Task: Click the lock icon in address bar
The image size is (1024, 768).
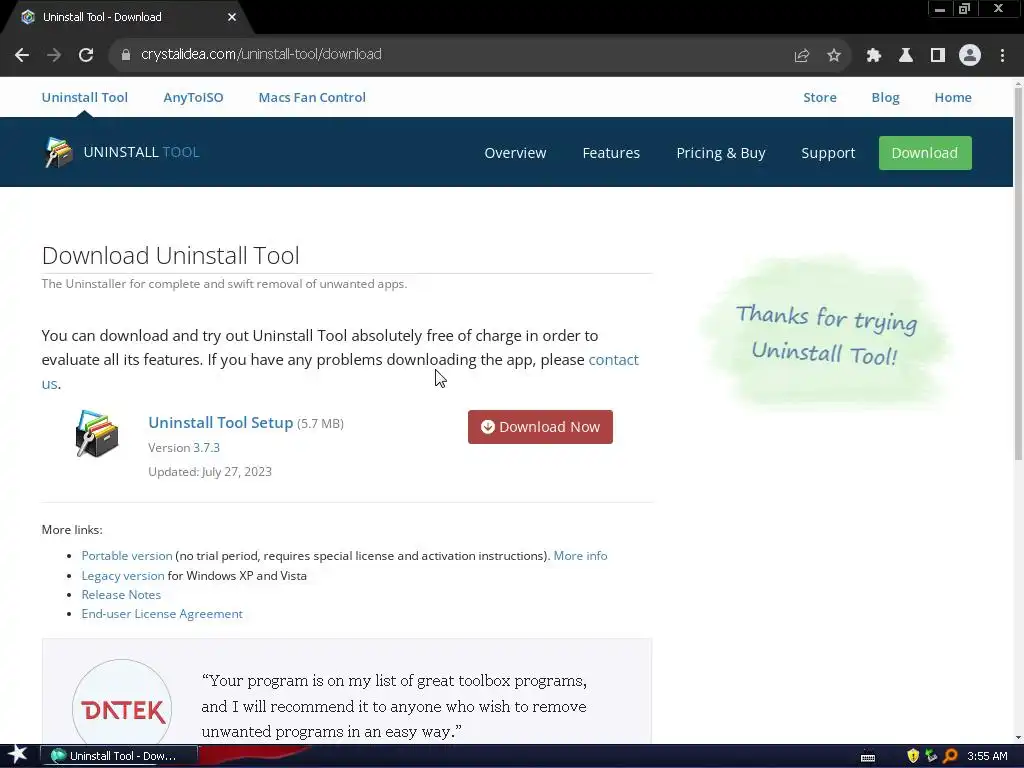Action: pos(125,55)
